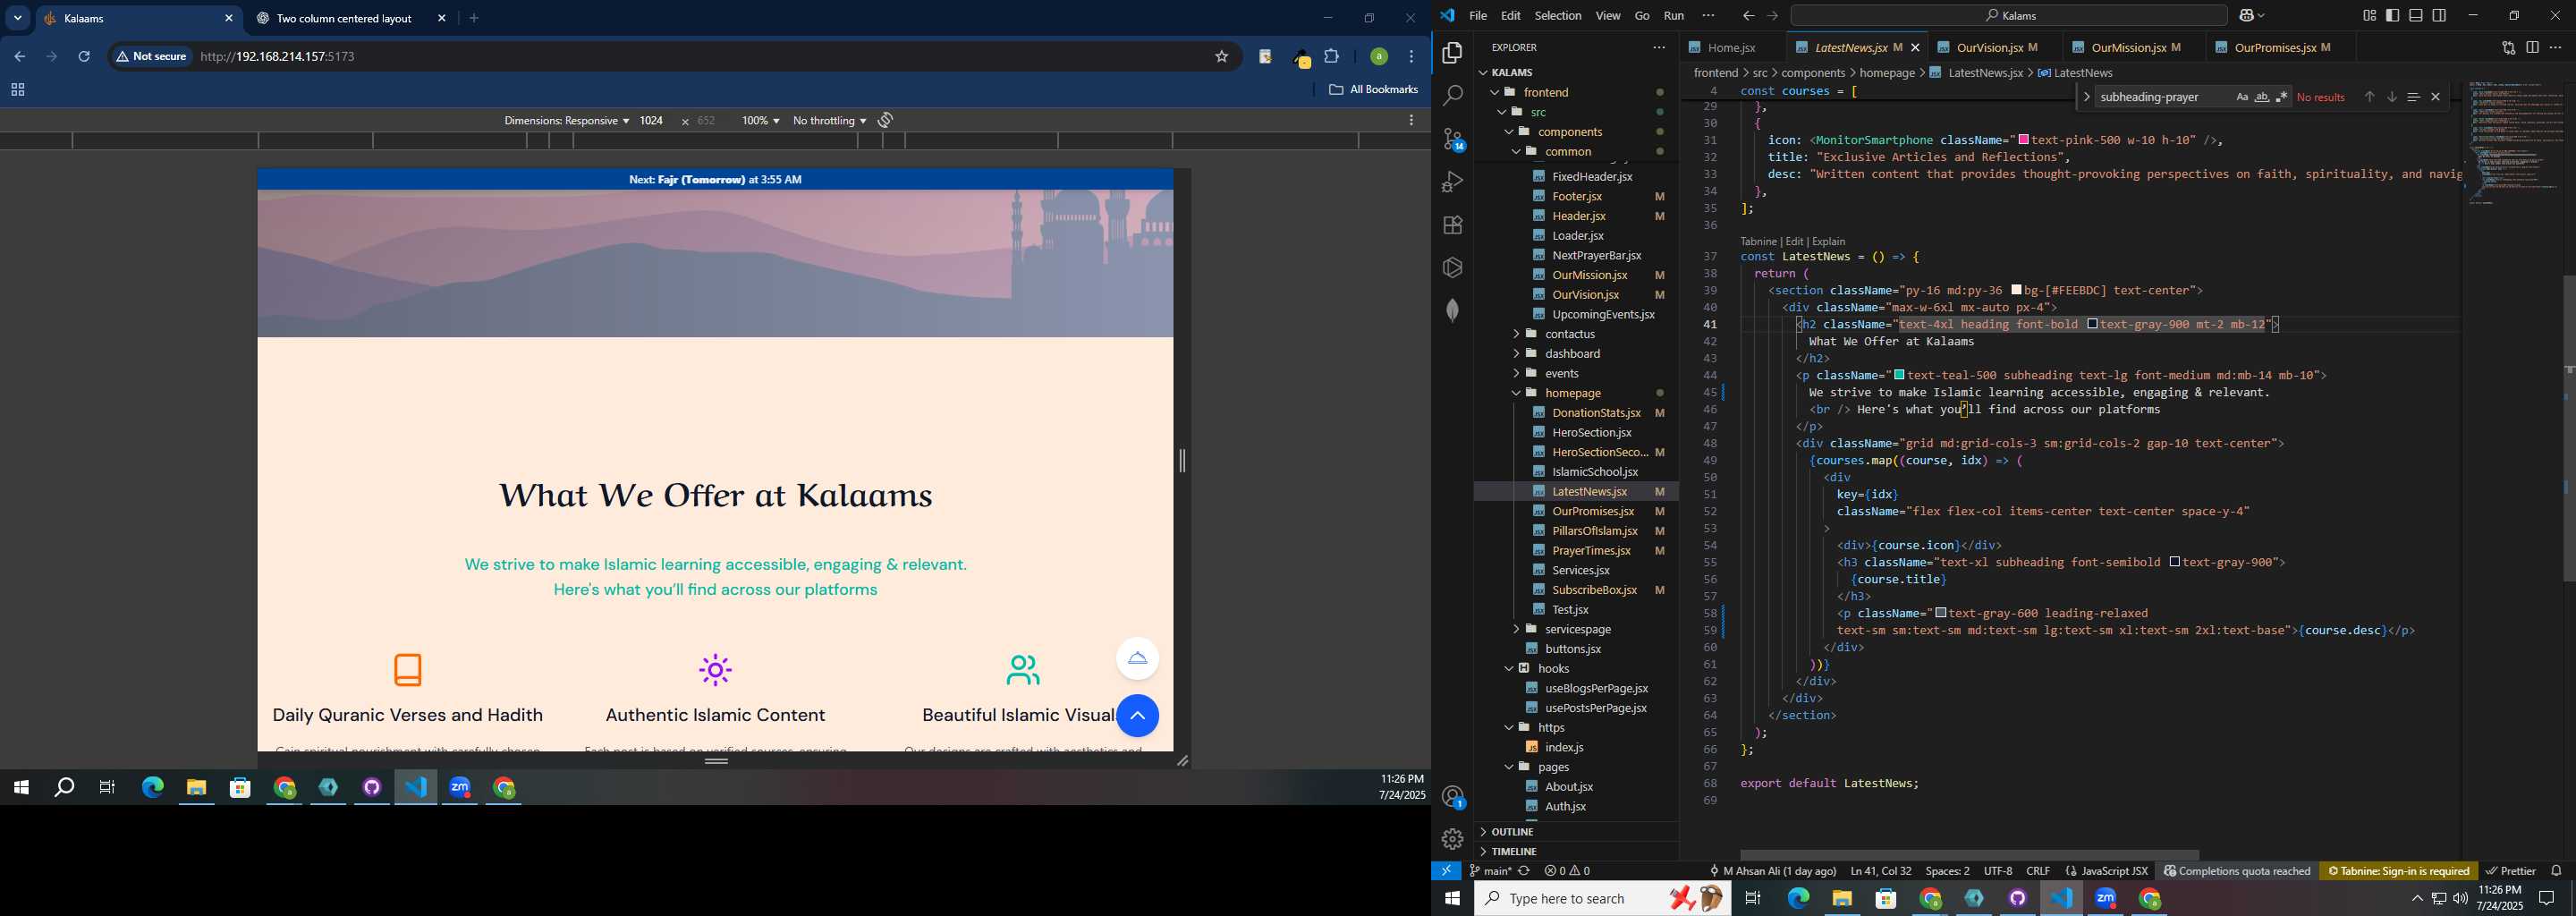Open the Search view in activity bar
Screen dimensions: 2576x916
click(1452, 96)
